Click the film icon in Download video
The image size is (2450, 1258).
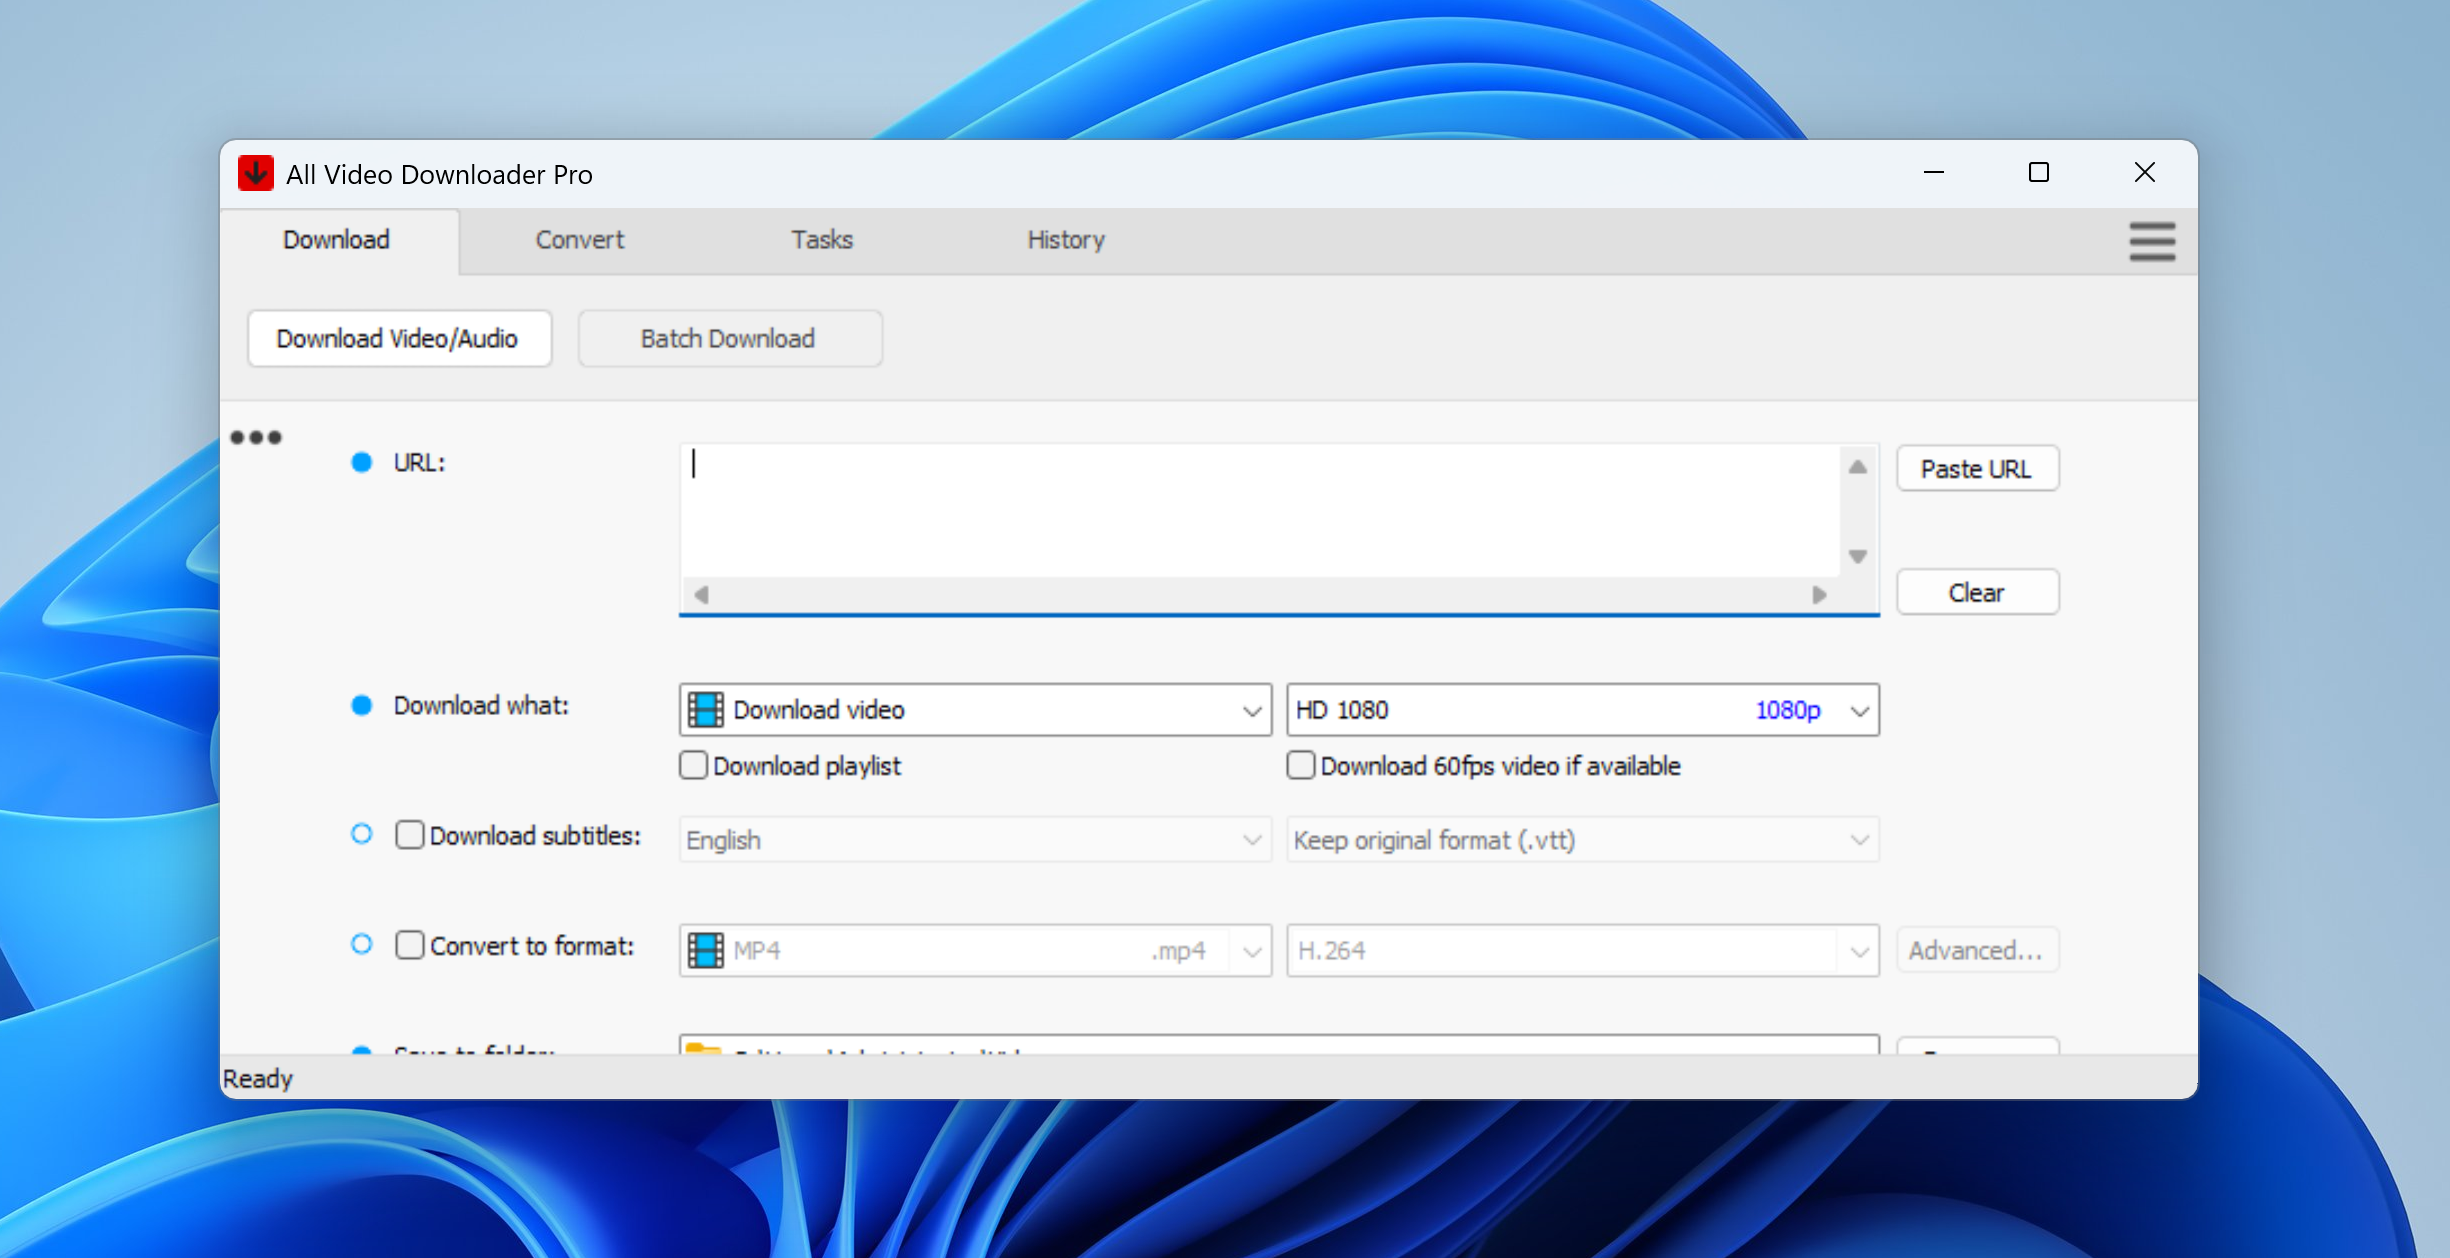coord(706,710)
